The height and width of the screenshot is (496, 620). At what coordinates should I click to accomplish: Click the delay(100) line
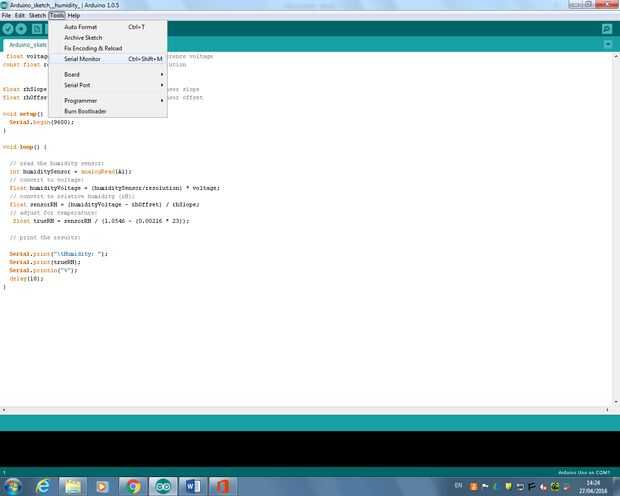tap(26, 278)
